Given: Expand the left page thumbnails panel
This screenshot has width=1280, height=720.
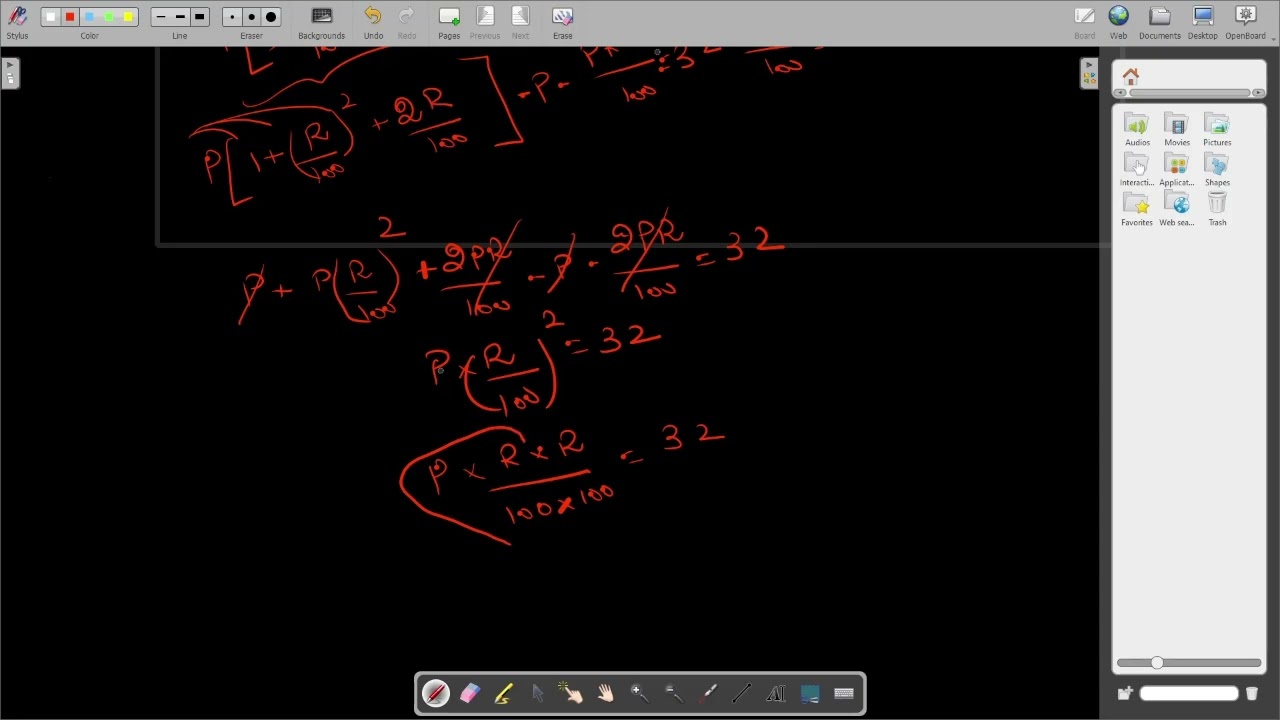Looking at the screenshot, I should point(10,73).
